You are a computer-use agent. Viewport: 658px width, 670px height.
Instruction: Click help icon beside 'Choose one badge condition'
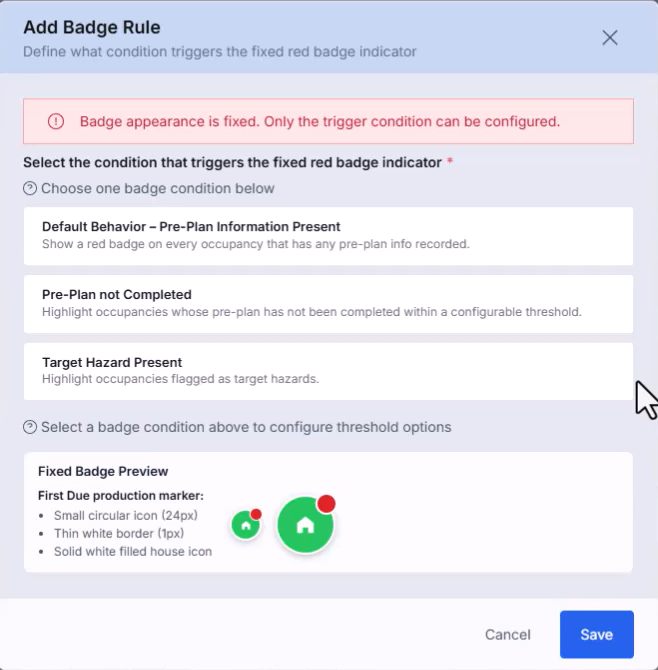click(30, 188)
